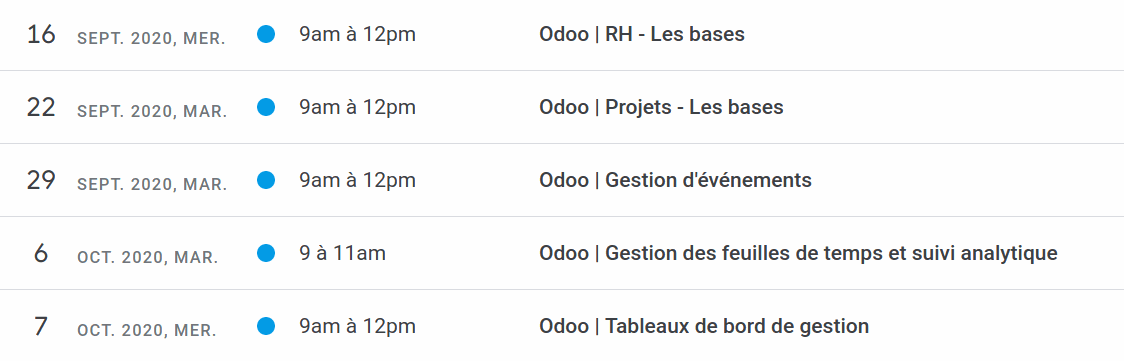This screenshot has width=1124, height=361.
Task: Open Gestion des feuilles de temps event
Action: coord(798,254)
